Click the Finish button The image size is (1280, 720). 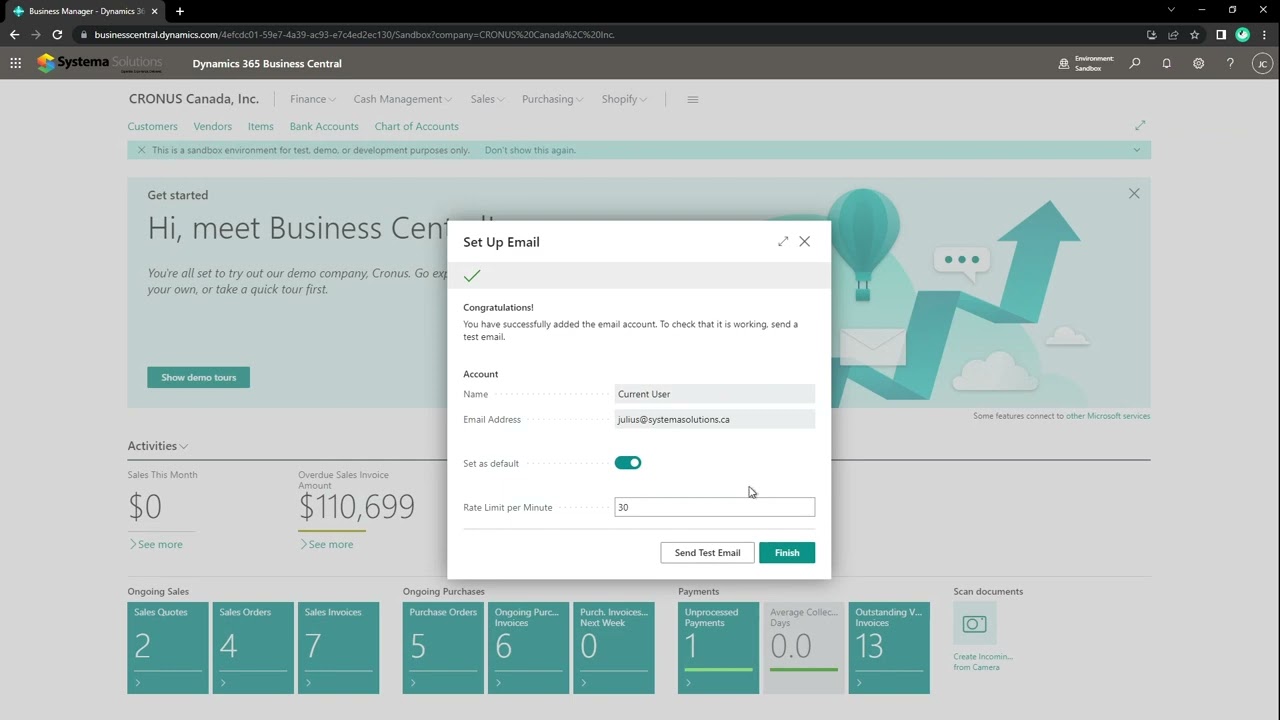[787, 553]
